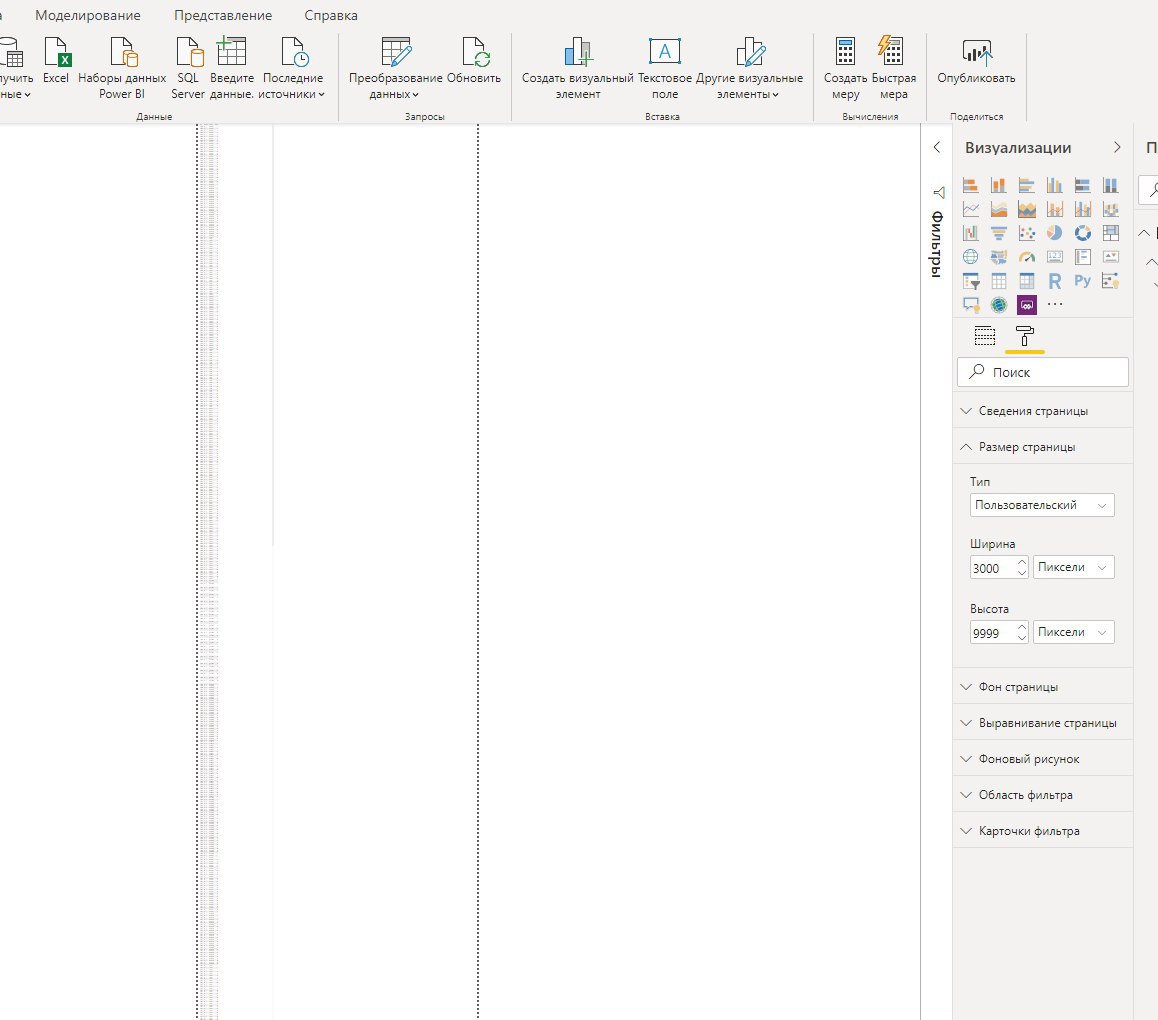
Task: Open the Преобразование данных dropdown
Action: point(395,68)
